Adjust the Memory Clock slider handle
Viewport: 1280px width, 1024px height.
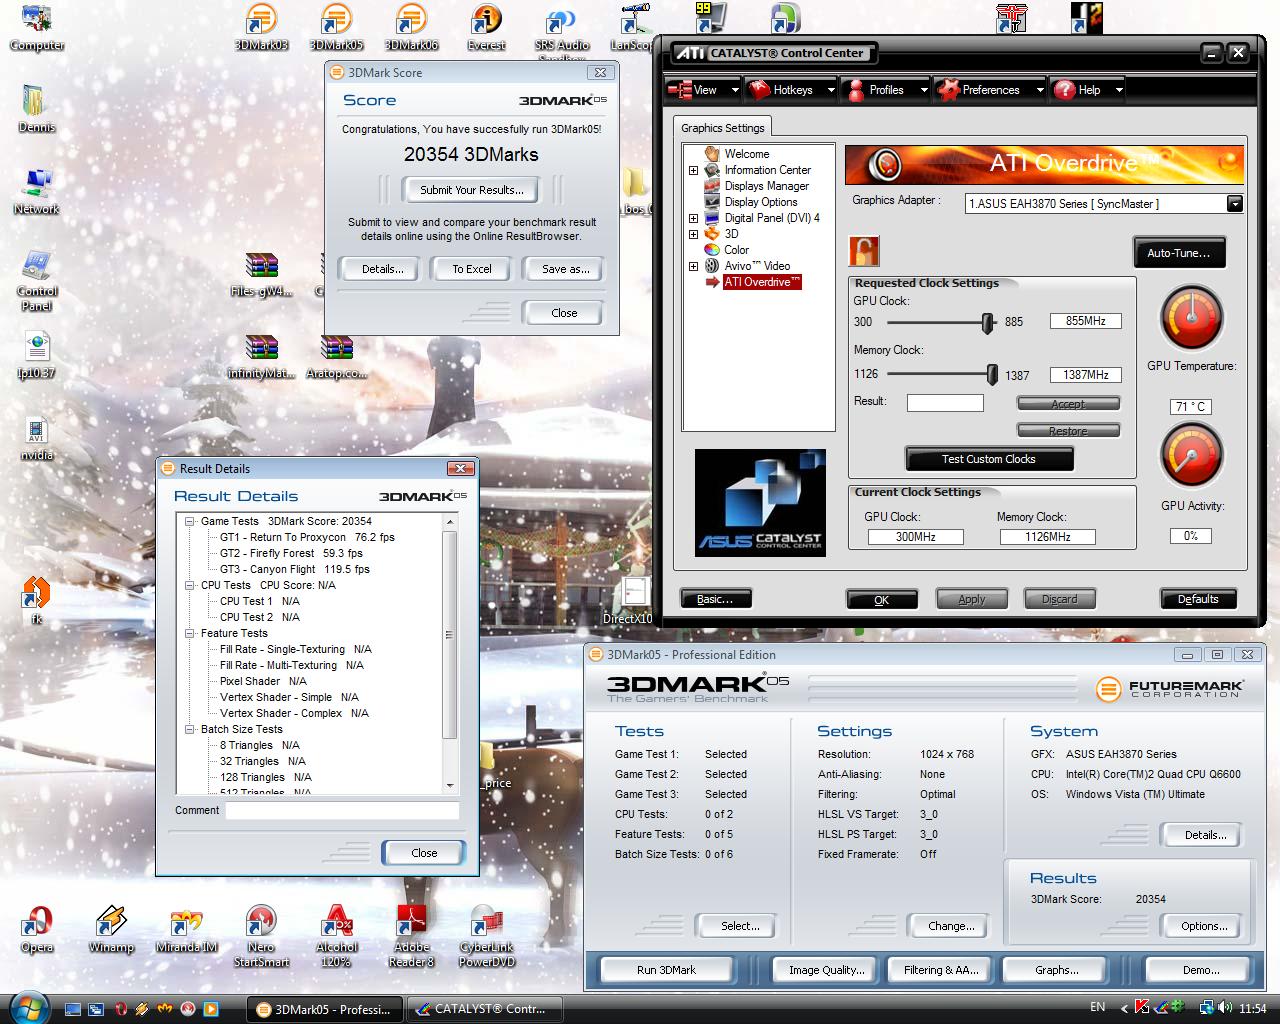click(992, 375)
